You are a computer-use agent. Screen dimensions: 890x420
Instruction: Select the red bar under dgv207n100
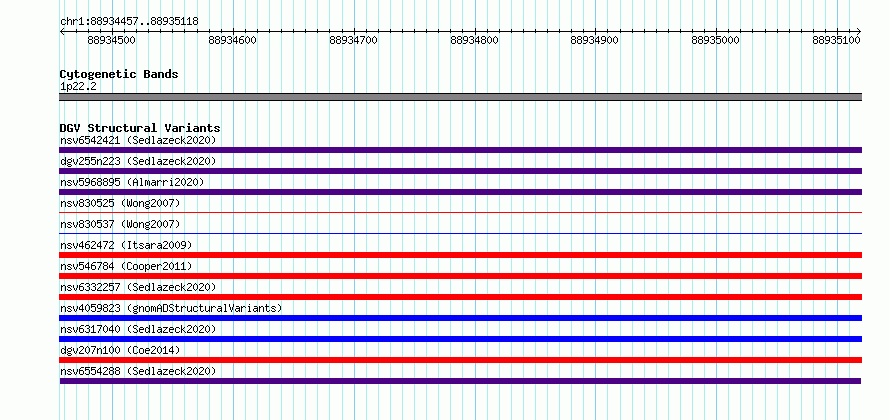click(x=461, y=360)
